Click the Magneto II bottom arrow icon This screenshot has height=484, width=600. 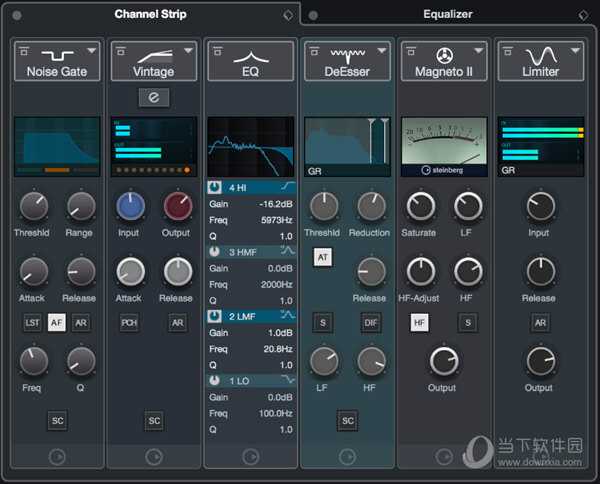pyautogui.click(x=444, y=457)
